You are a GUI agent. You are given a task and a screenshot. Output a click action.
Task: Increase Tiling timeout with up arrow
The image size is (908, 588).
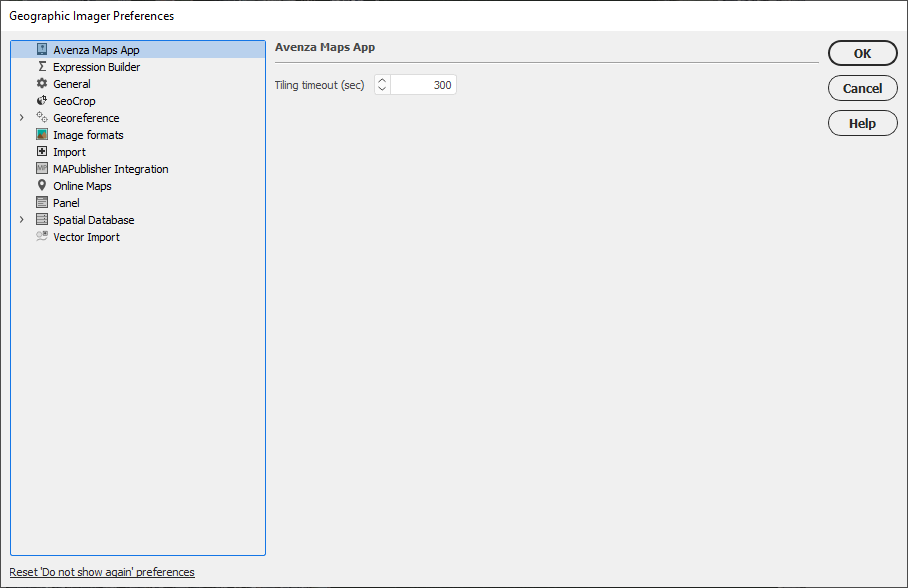click(x=382, y=81)
